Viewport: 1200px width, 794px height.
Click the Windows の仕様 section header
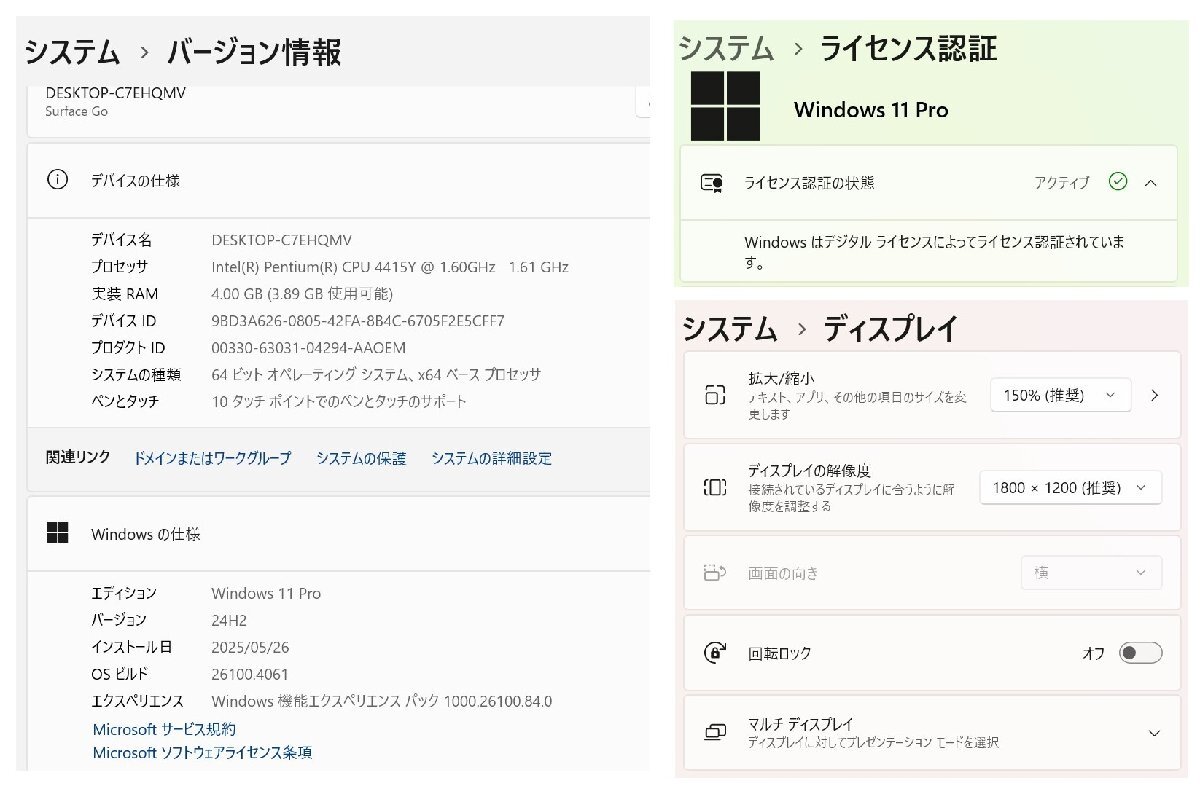pos(338,533)
